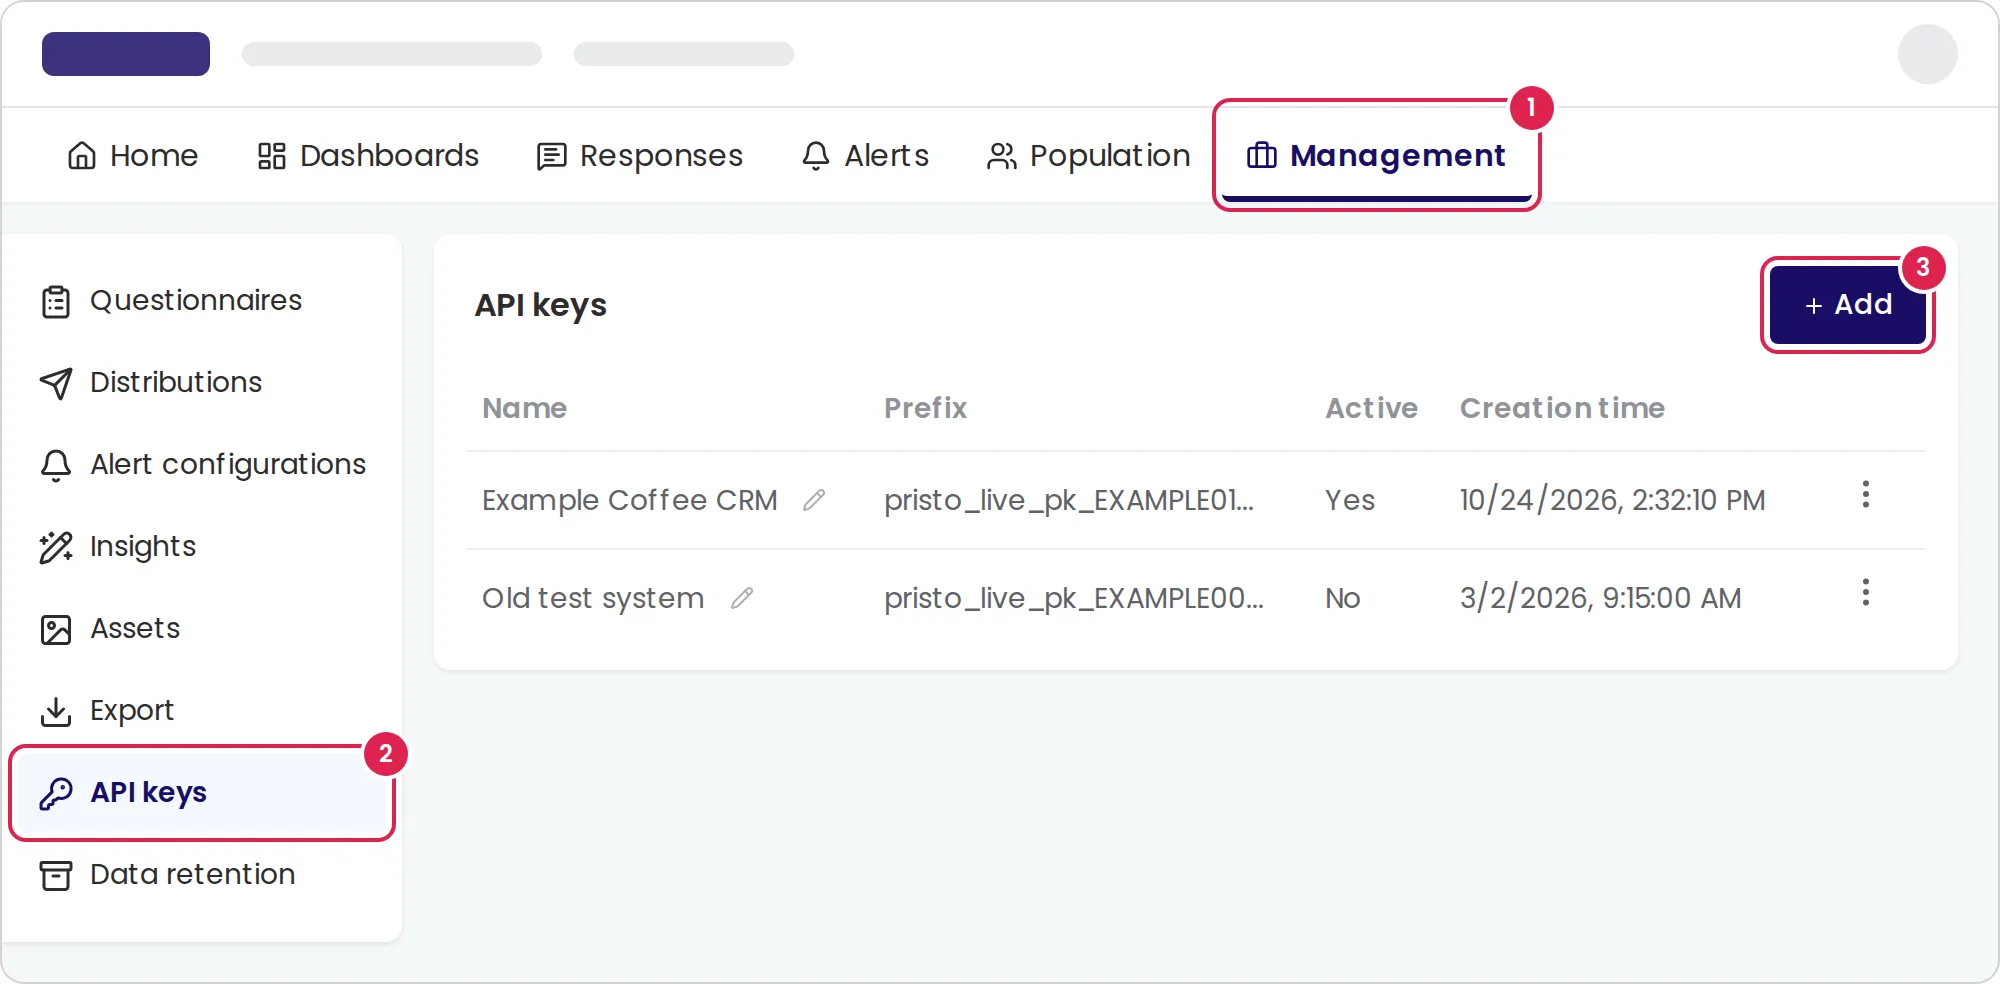Click prefix pristo_live_pk_EXAMPLE01...

pos(1069,500)
